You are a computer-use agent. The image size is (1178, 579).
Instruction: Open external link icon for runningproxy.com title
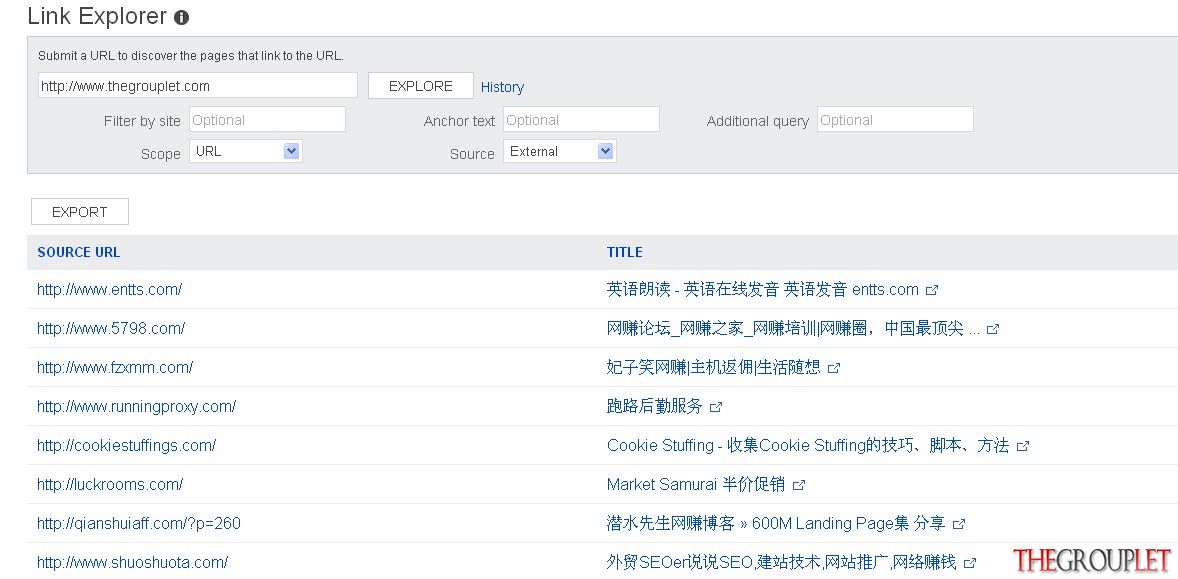point(716,407)
